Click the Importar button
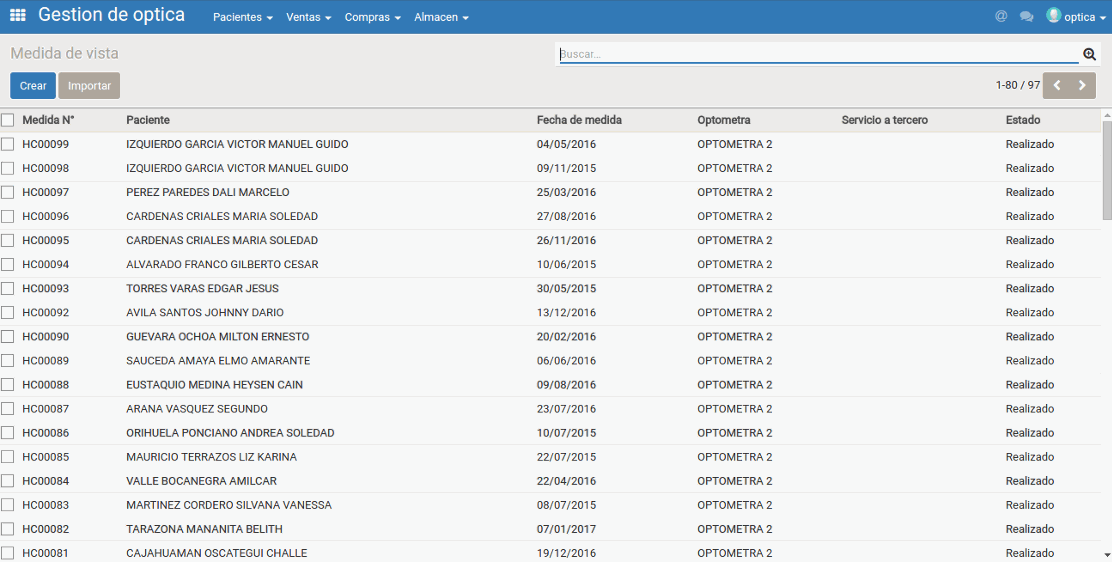 point(89,86)
